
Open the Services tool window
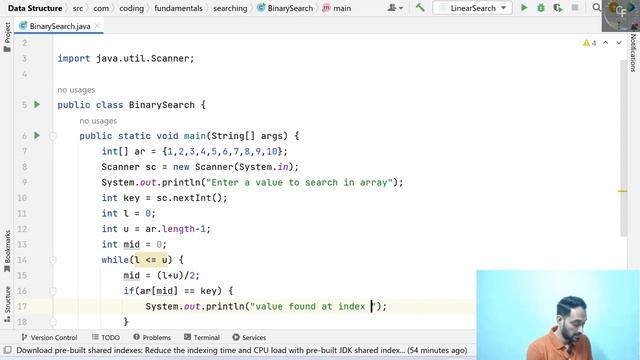[x=249, y=338]
